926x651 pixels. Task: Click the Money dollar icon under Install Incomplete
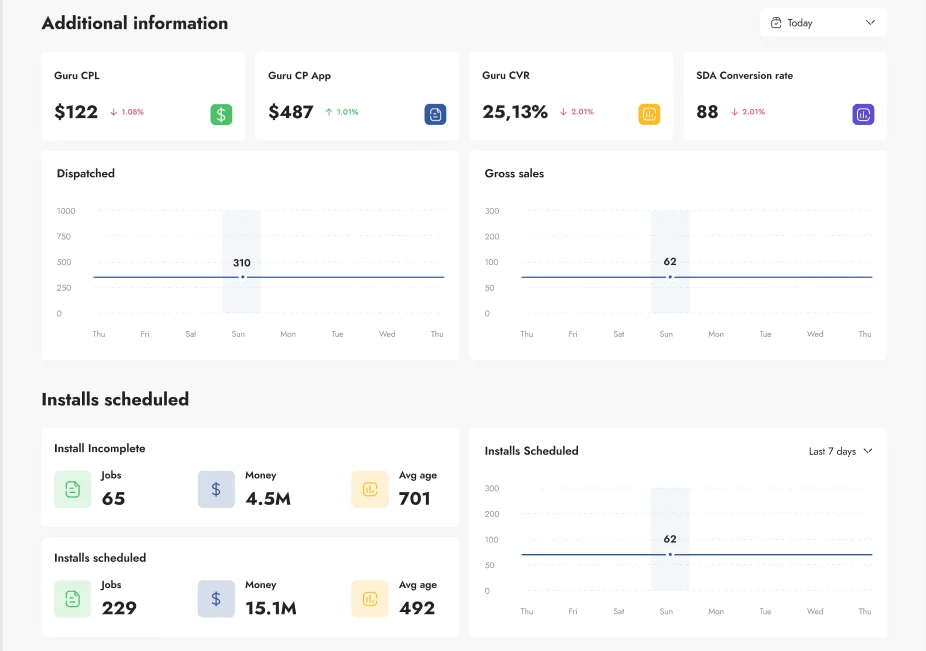tap(216, 489)
